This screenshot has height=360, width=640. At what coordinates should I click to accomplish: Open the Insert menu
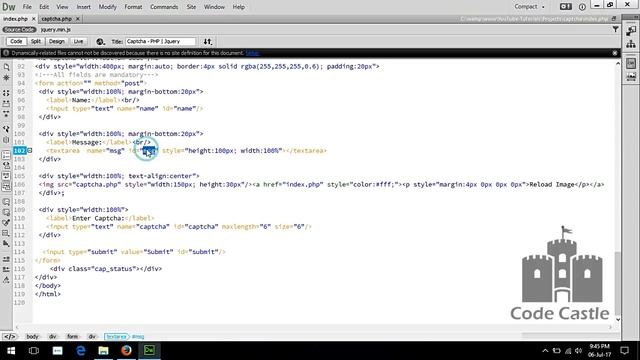84,7
